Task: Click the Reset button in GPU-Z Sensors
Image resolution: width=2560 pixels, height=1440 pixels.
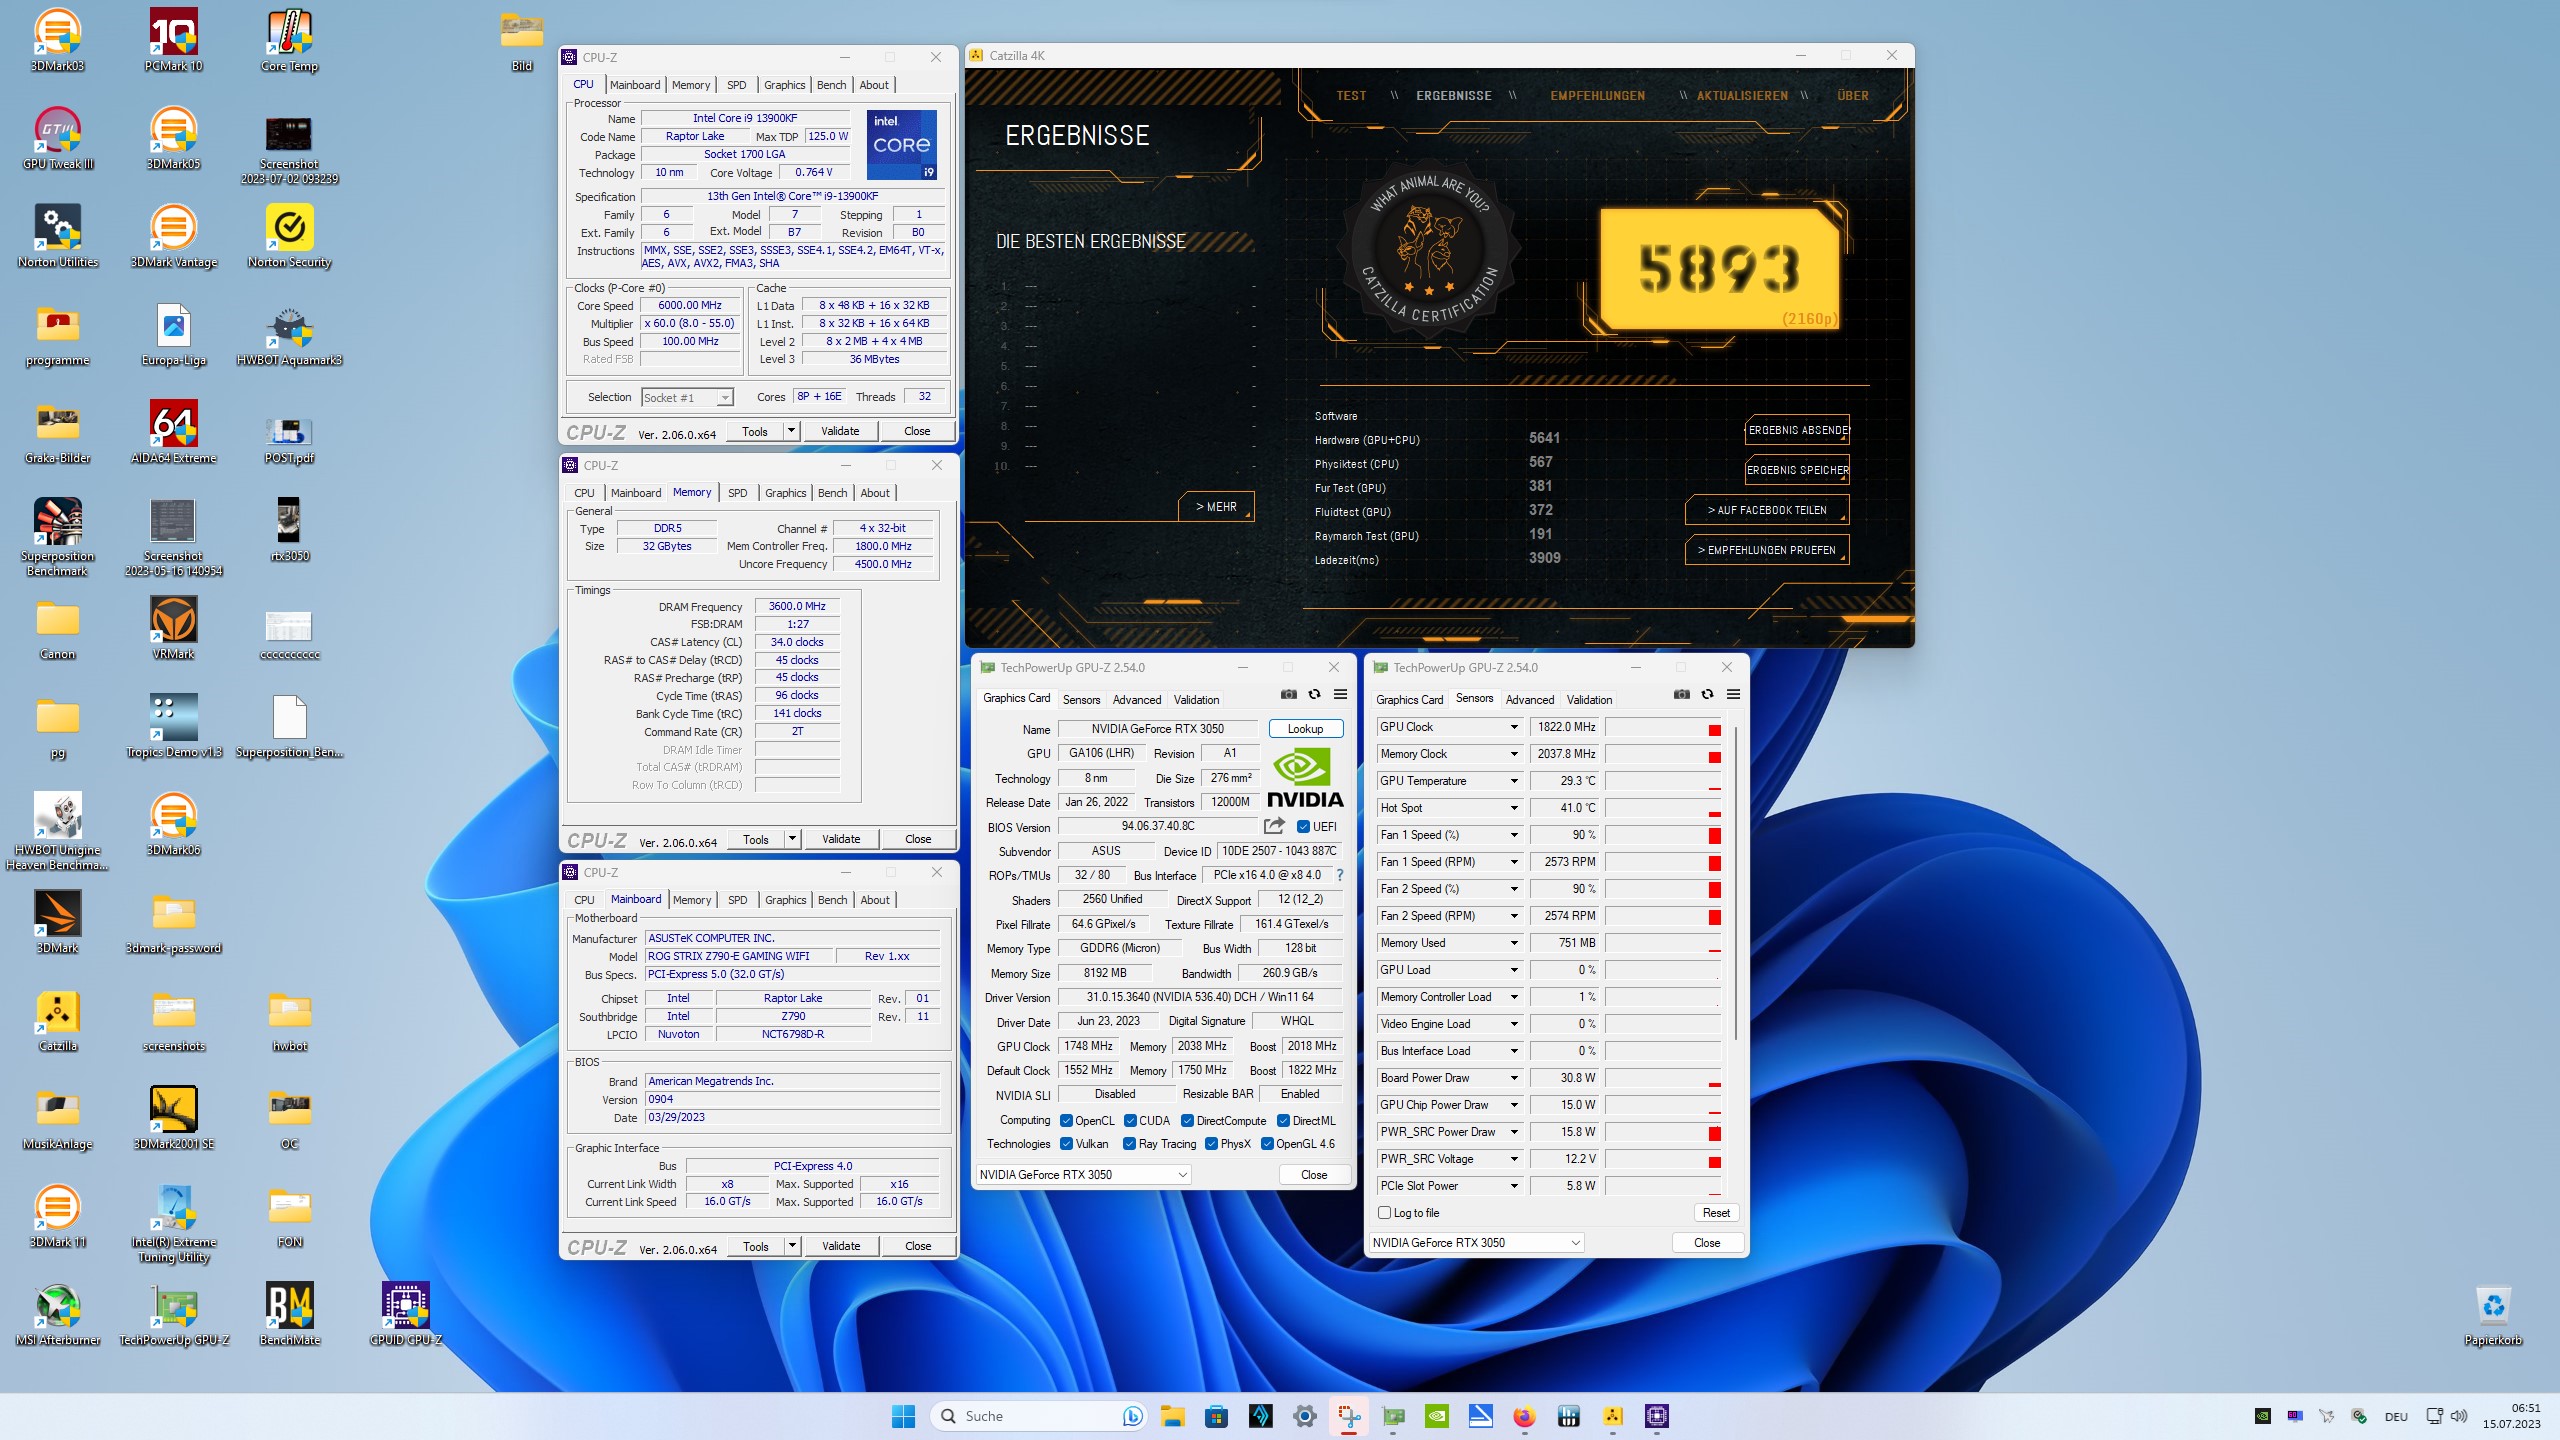Action: pos(1716,1213)
